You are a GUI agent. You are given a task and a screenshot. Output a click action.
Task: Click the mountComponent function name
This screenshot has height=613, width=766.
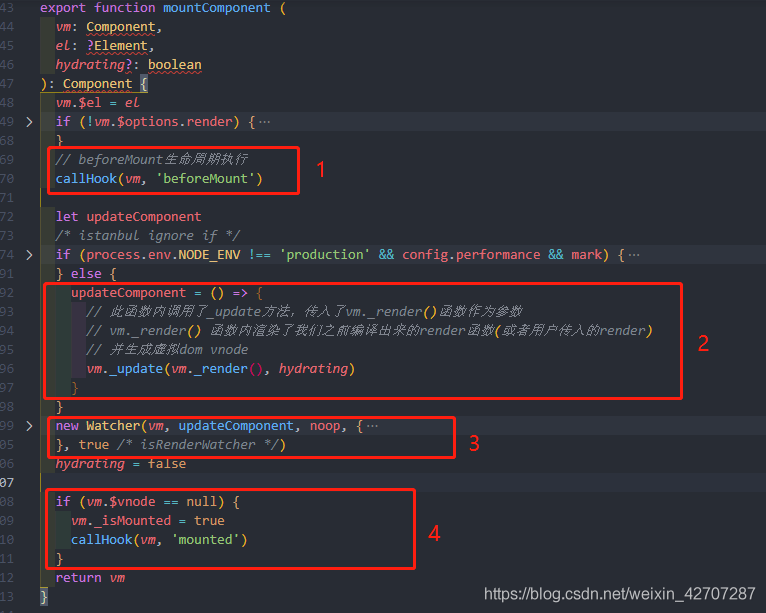216,8
